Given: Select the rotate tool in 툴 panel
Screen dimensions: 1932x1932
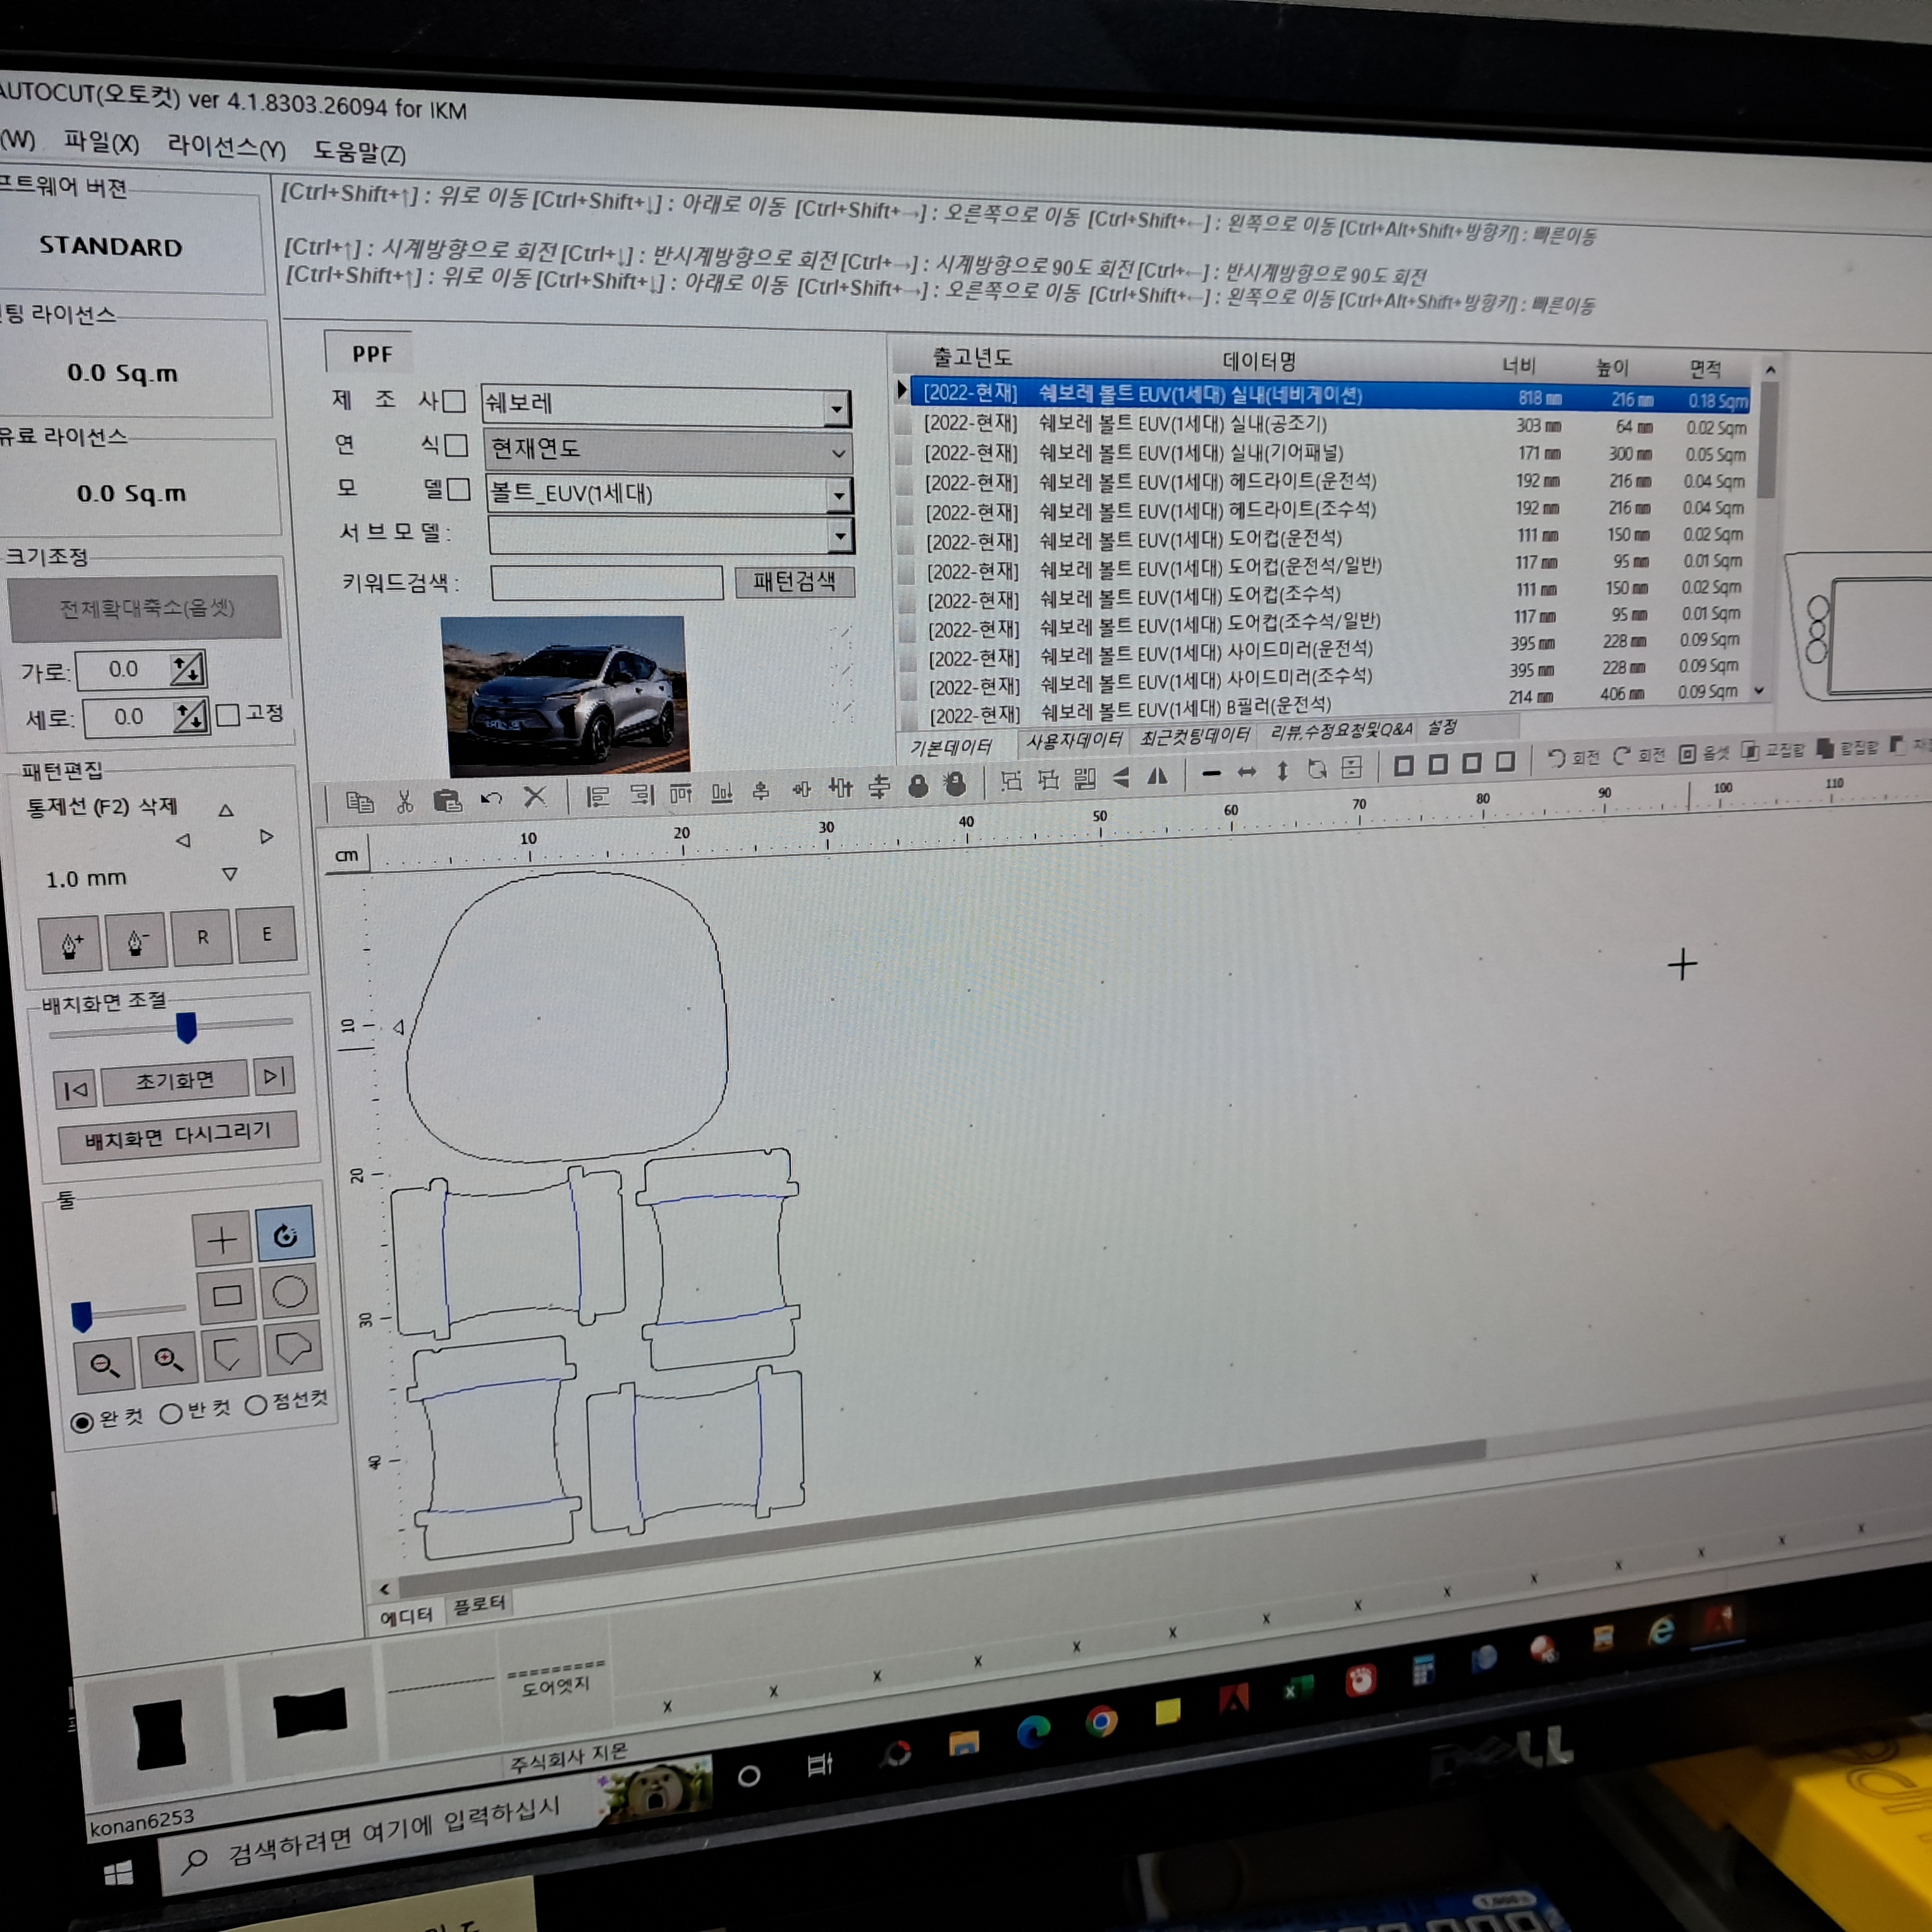Looking at the screenshot, I should (x=285, y=1235).
